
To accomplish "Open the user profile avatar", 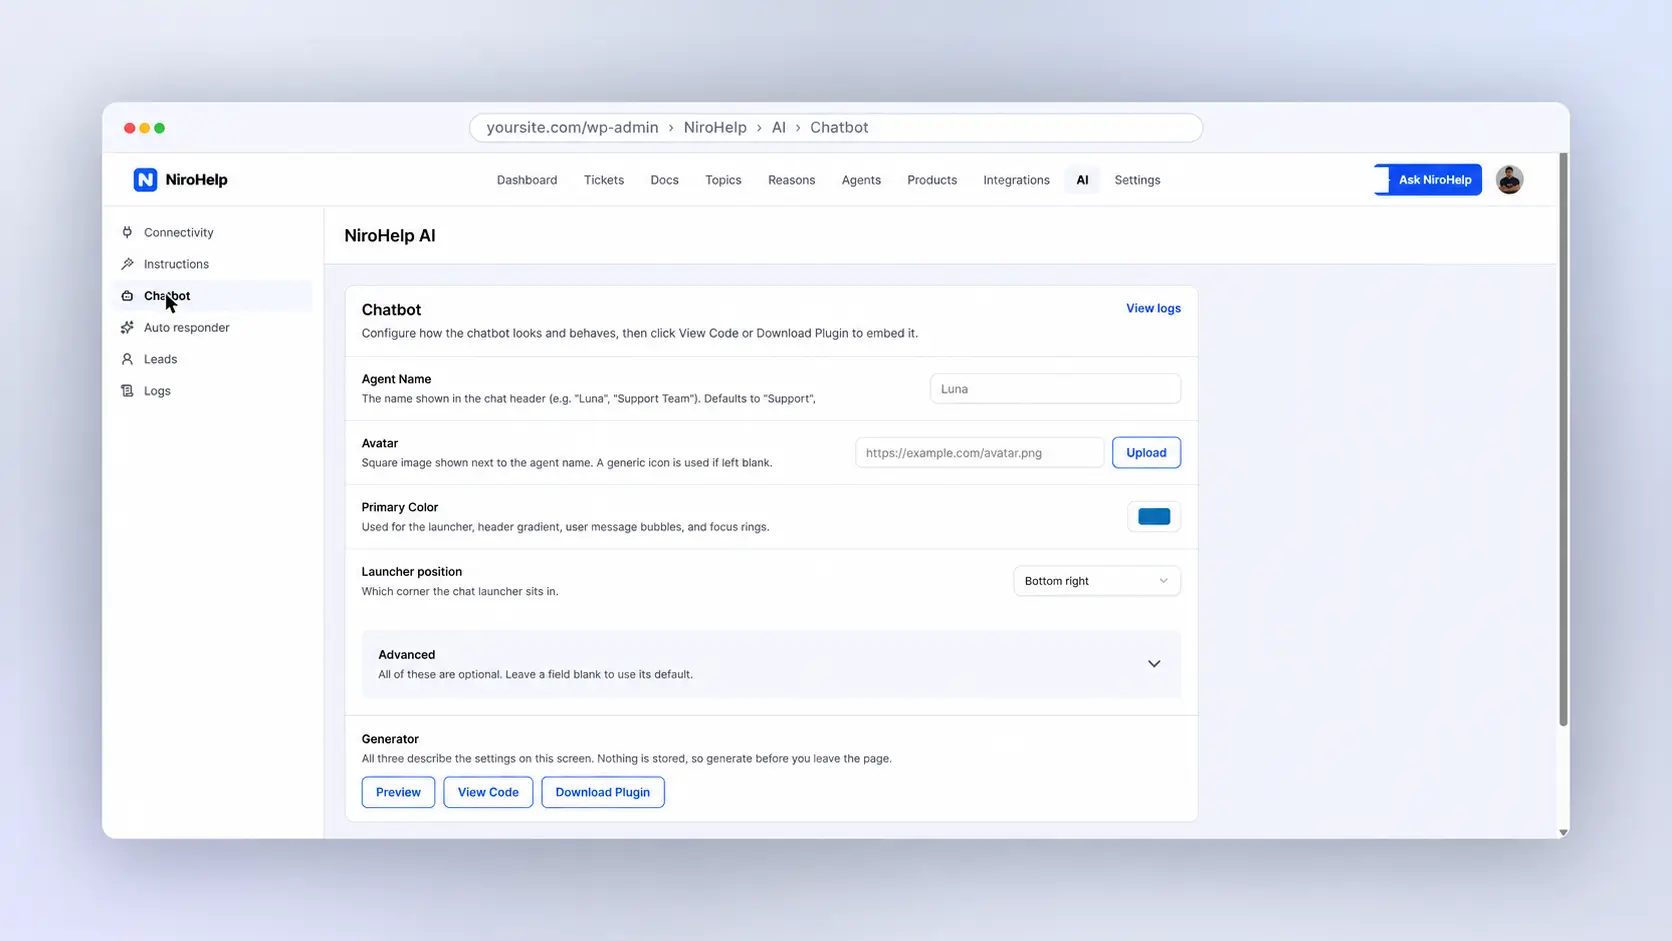I will coord(1509,180).
